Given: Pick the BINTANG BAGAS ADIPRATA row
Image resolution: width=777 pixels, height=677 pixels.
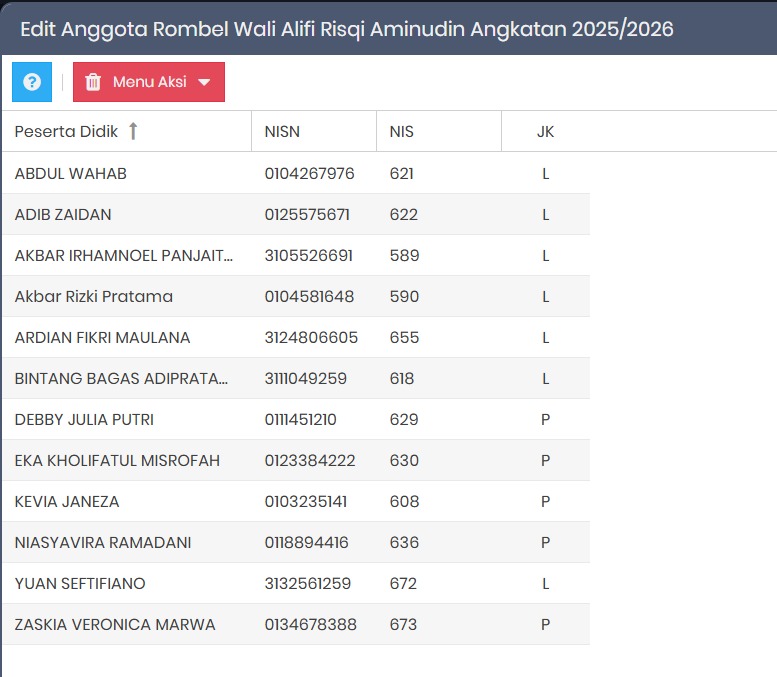Looking at the screenshot, I should pyautogui.click(x=121, y=379).
